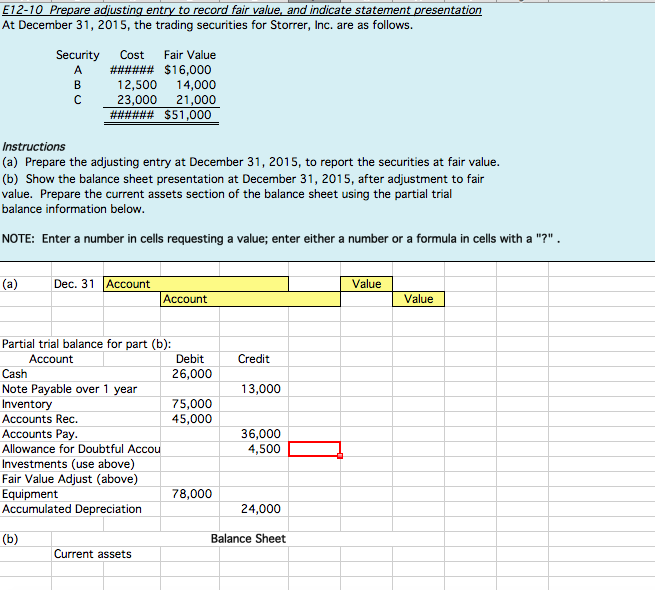
Task: Click the NOTE about cells with "?"
Action: tap(281, 239)
